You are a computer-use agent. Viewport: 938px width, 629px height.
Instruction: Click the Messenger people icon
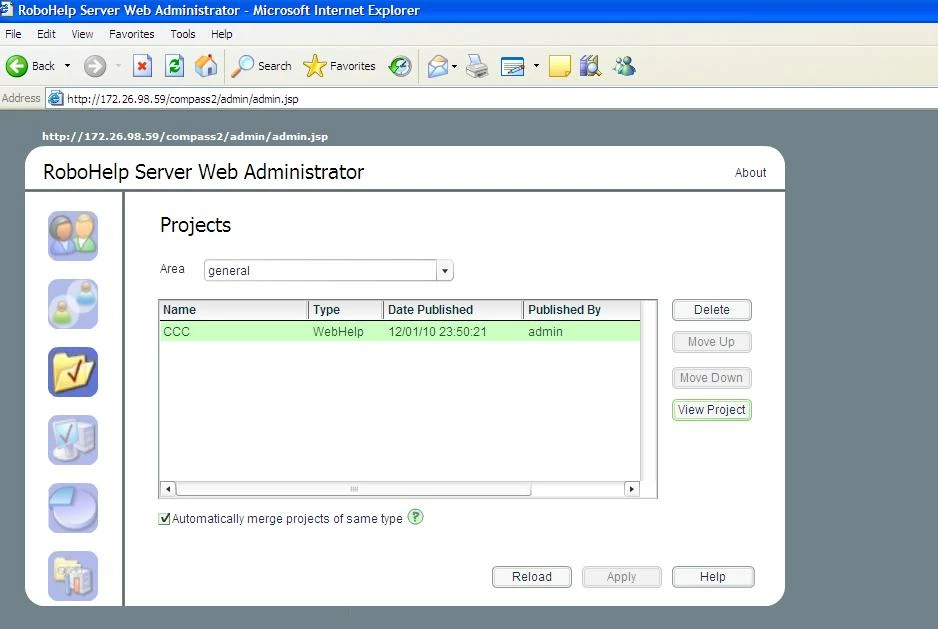(624, 66)
